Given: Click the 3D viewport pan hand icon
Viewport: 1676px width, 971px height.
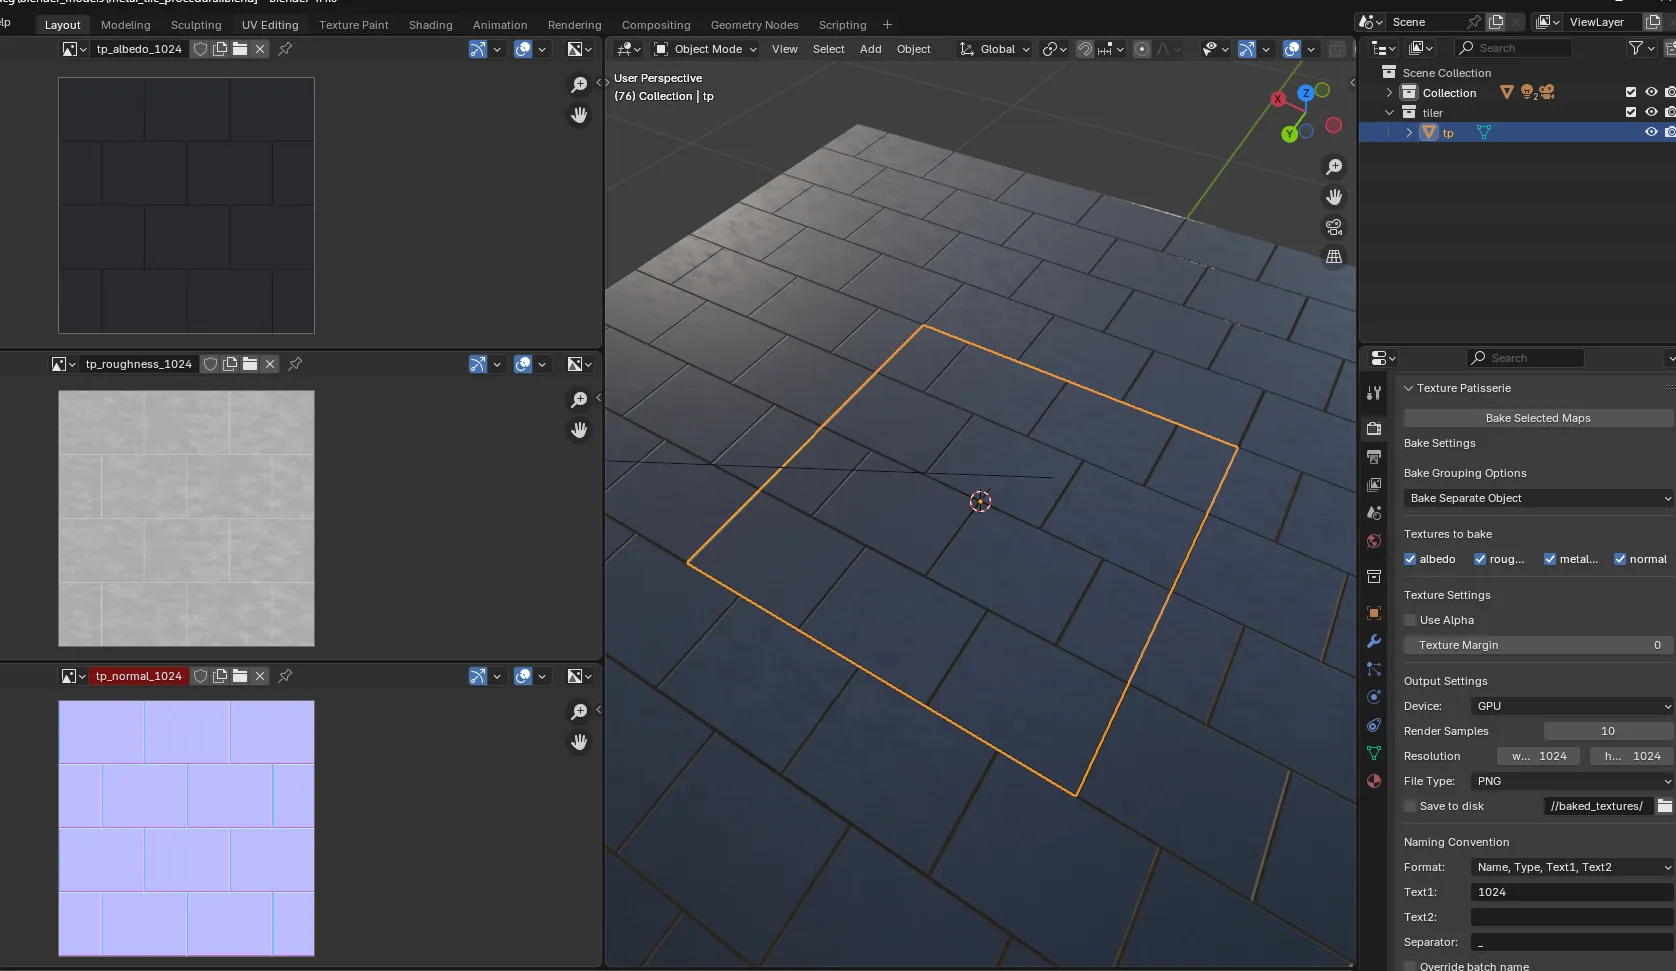Looking at the screenshot, I should tap(1334, 197).
